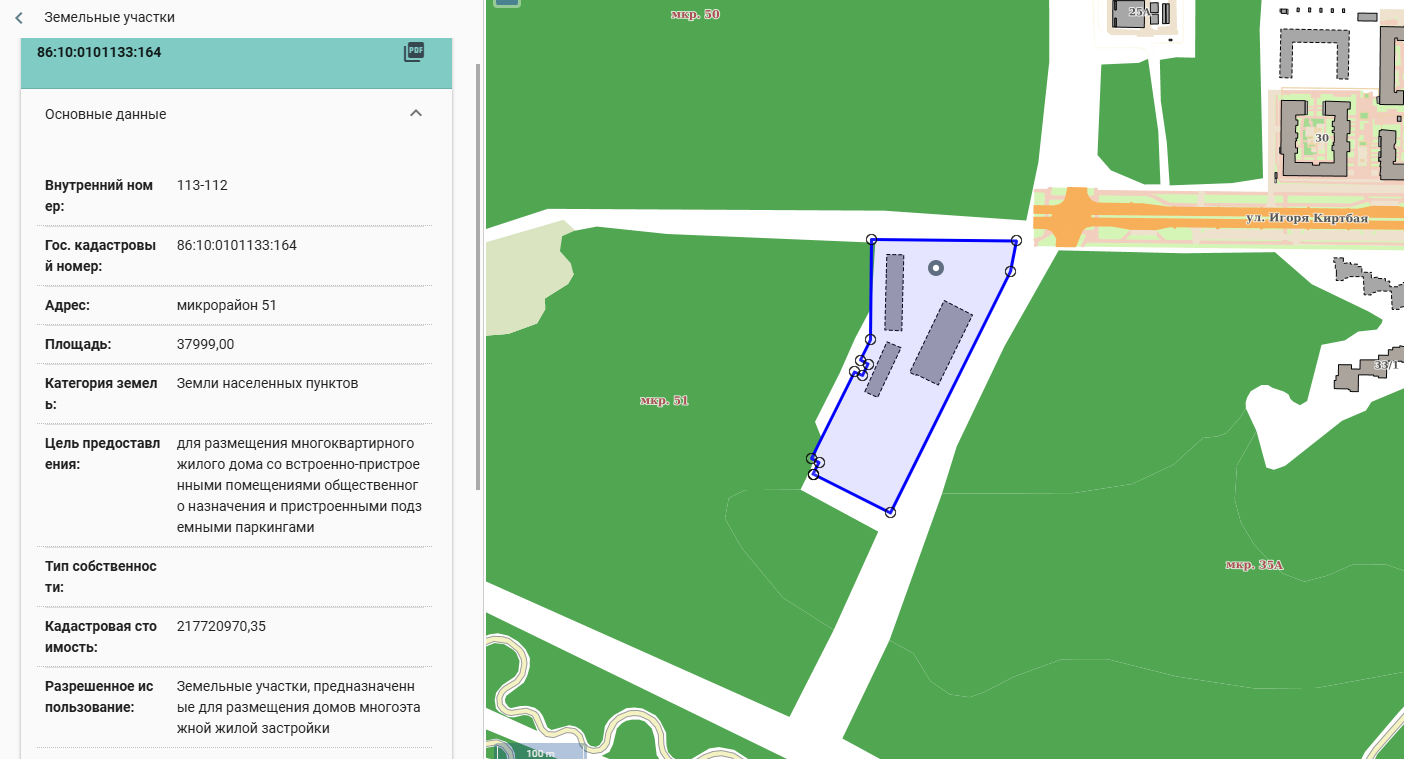Click the cadastral value 217720970,35
This screenshot has width=1404, height=759.
click(221, 627)
